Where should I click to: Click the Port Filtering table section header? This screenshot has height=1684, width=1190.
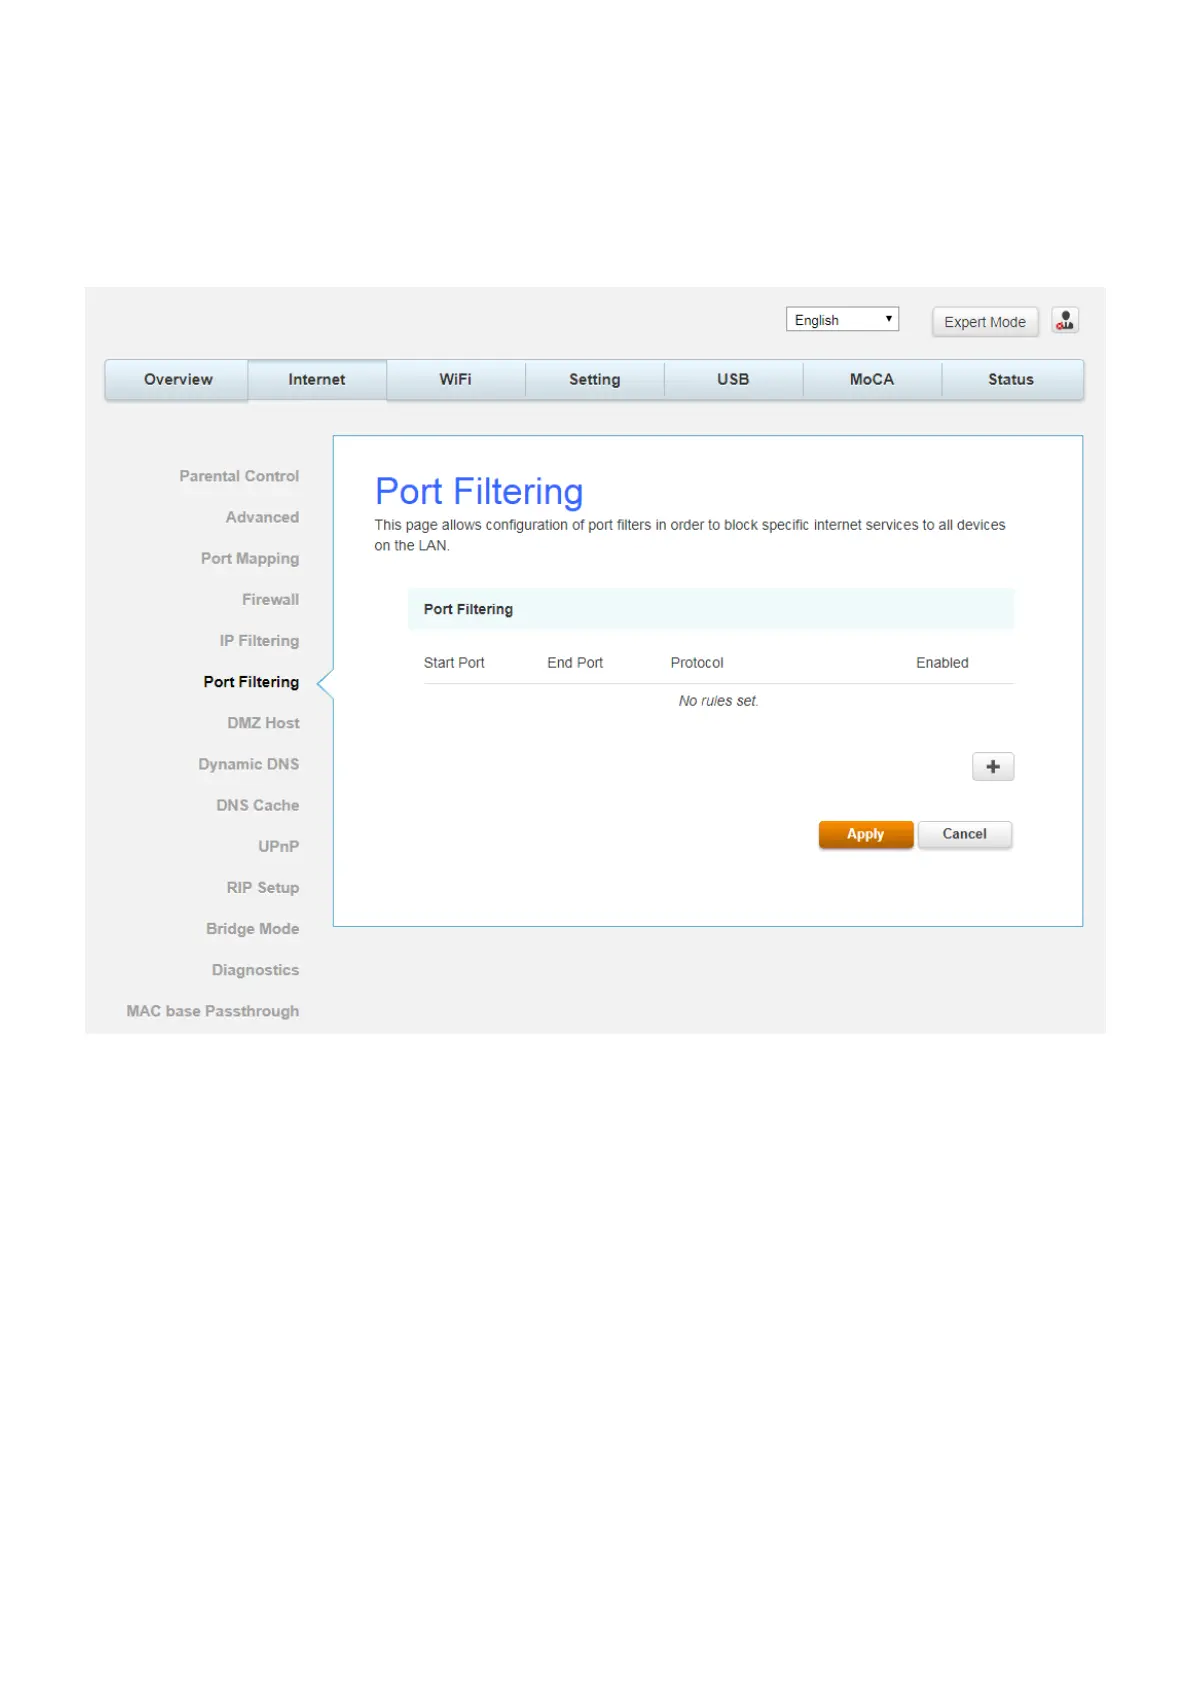pos(711,609)
